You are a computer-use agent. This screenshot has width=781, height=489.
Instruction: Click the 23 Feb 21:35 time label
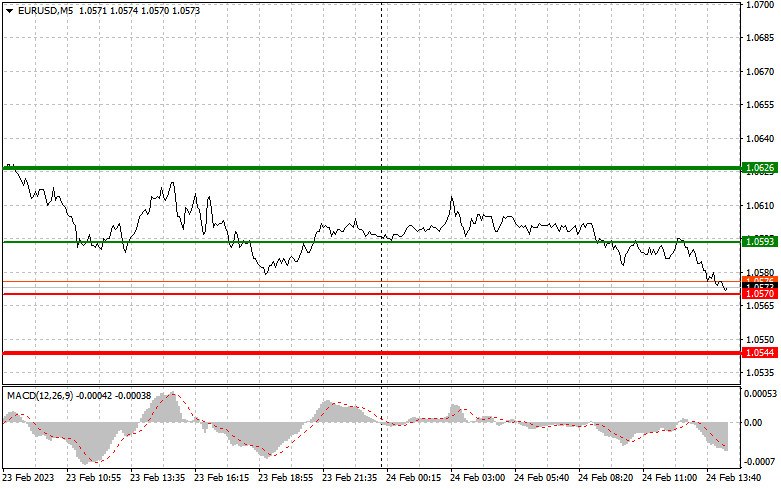point(350,478)
